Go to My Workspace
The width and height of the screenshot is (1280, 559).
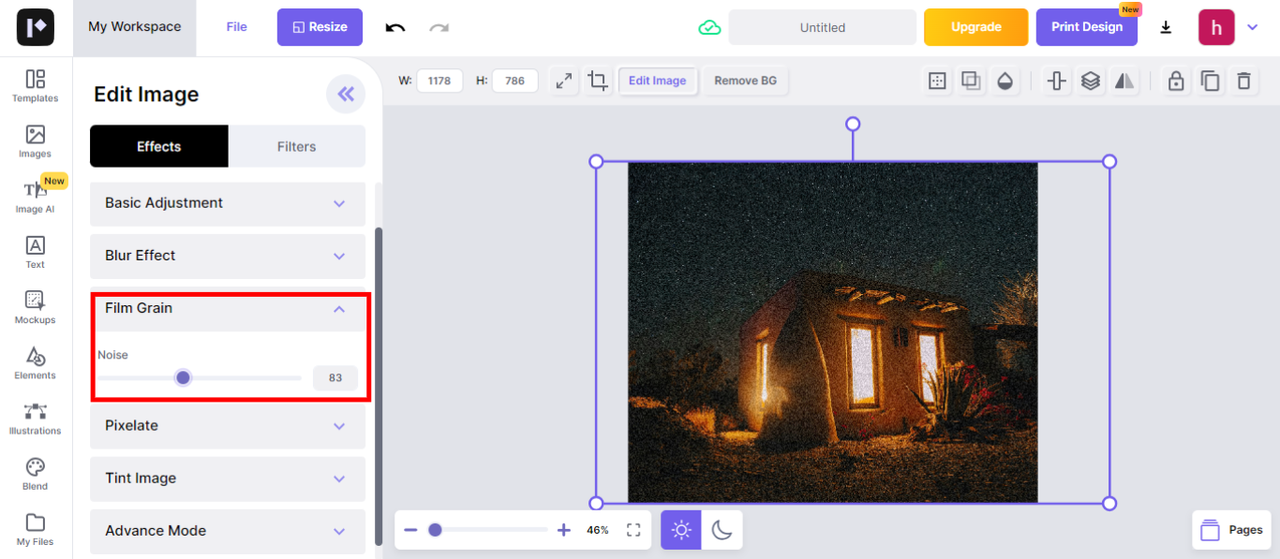tap(134, 27)
